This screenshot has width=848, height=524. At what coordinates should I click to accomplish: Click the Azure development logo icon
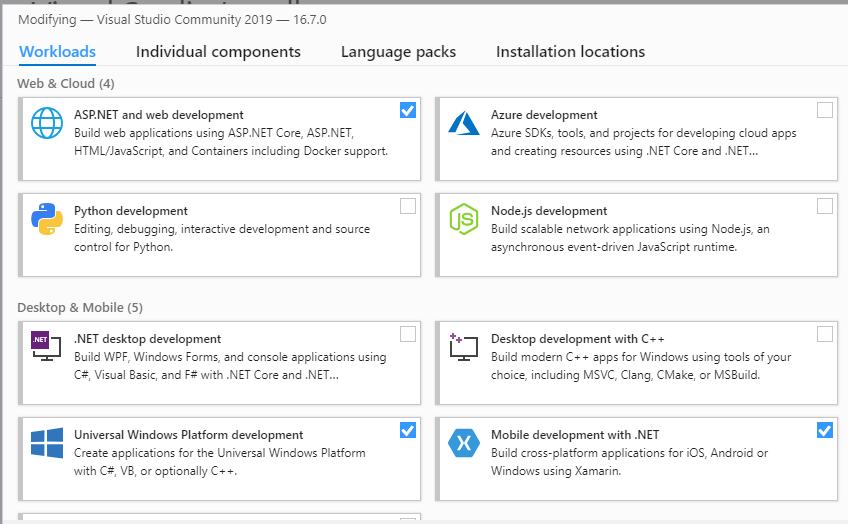(x=464, y=123)
